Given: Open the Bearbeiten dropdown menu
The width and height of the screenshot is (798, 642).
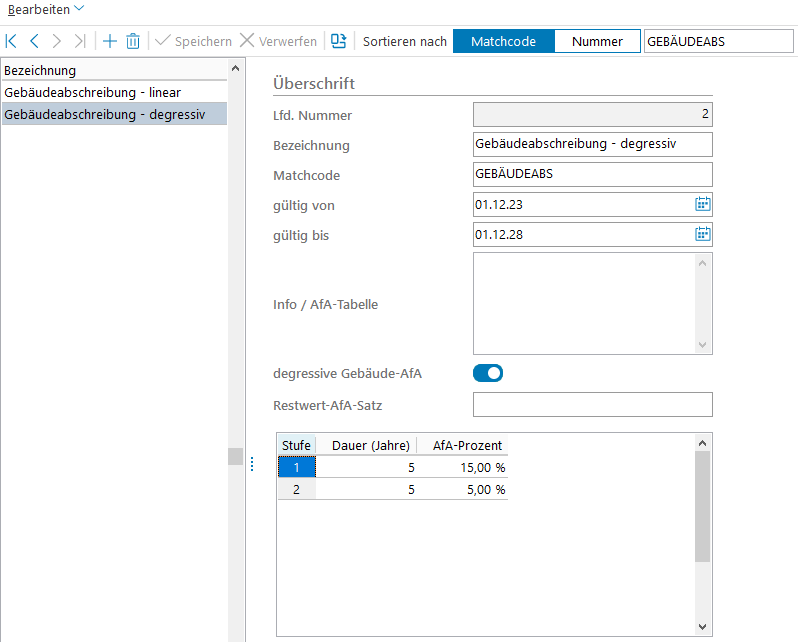Looking at the screenshot, I should coord(46,8).
